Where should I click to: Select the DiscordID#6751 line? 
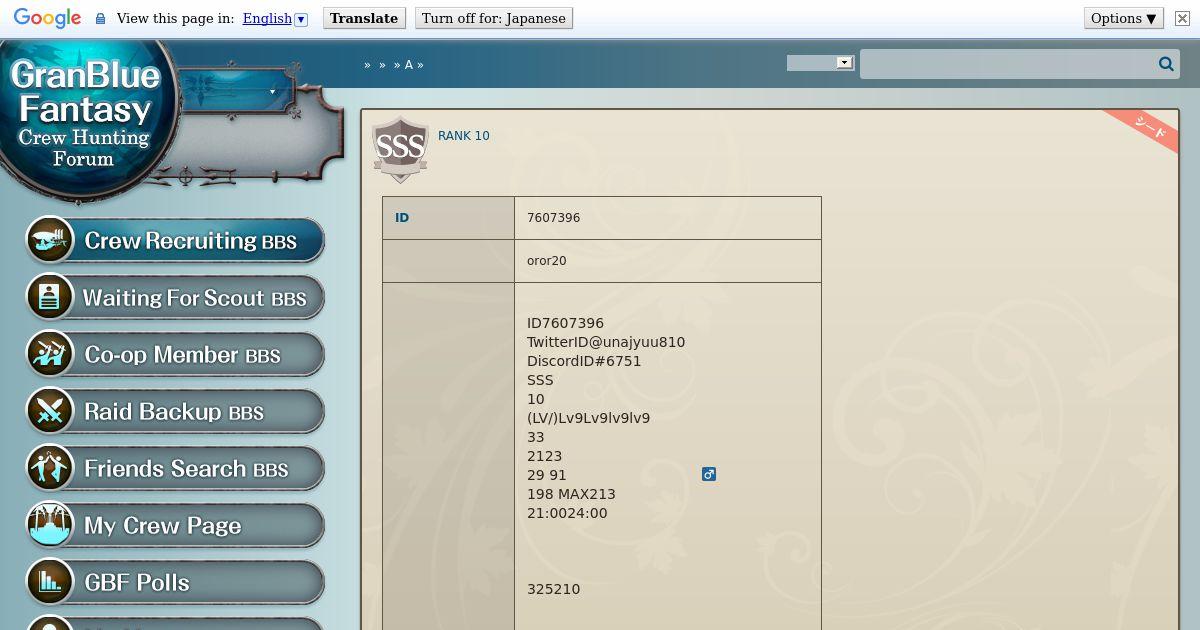[x=584, y=361]
